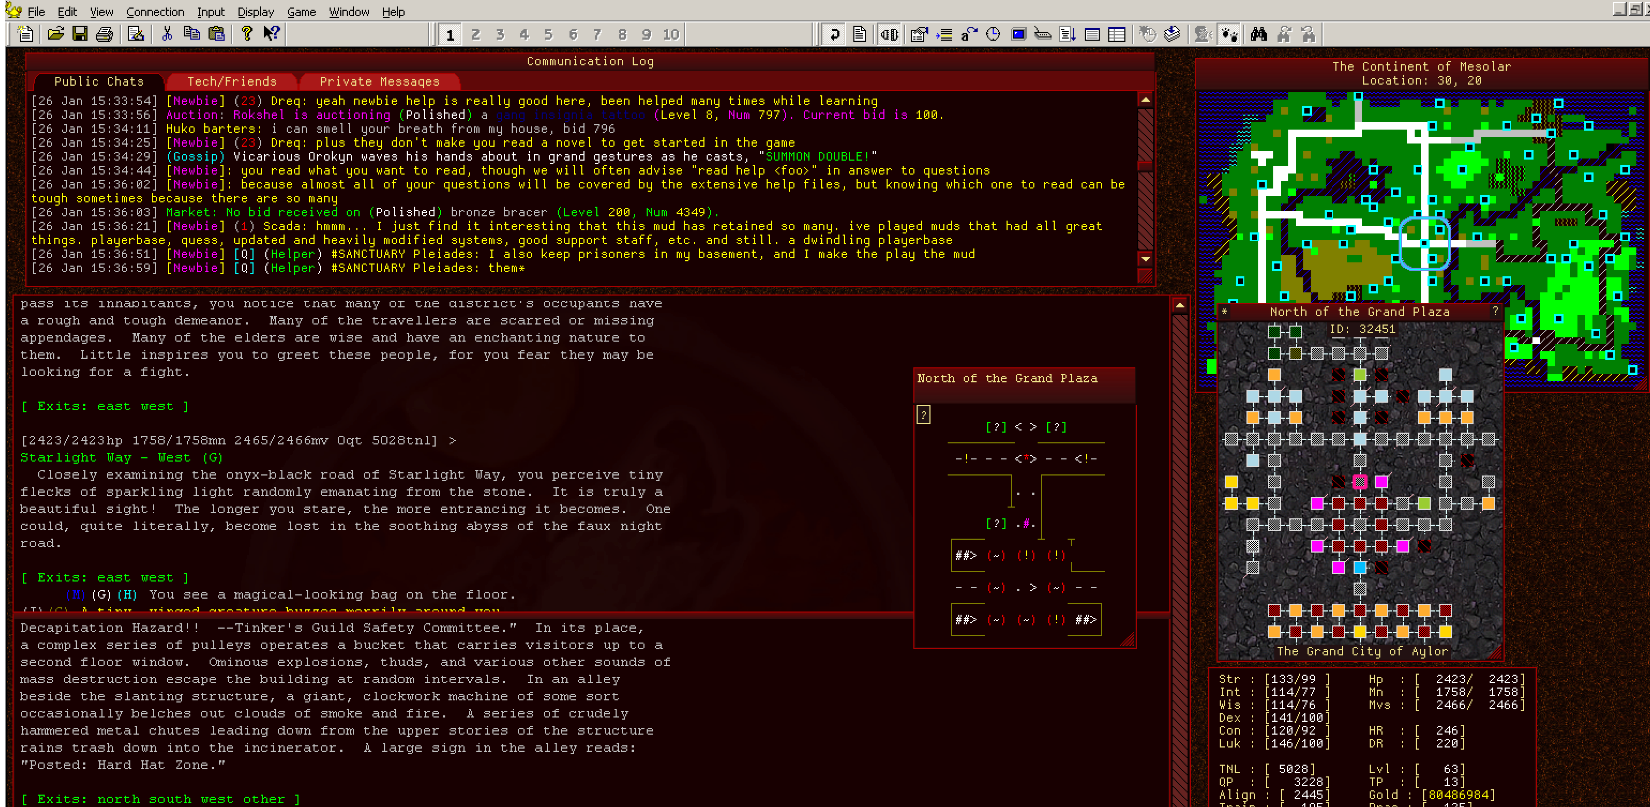This screenshot has height=807, width=1650.
Task: Click ? on North of the Grand Plaza mapper title
Action: coord(1495,311)
